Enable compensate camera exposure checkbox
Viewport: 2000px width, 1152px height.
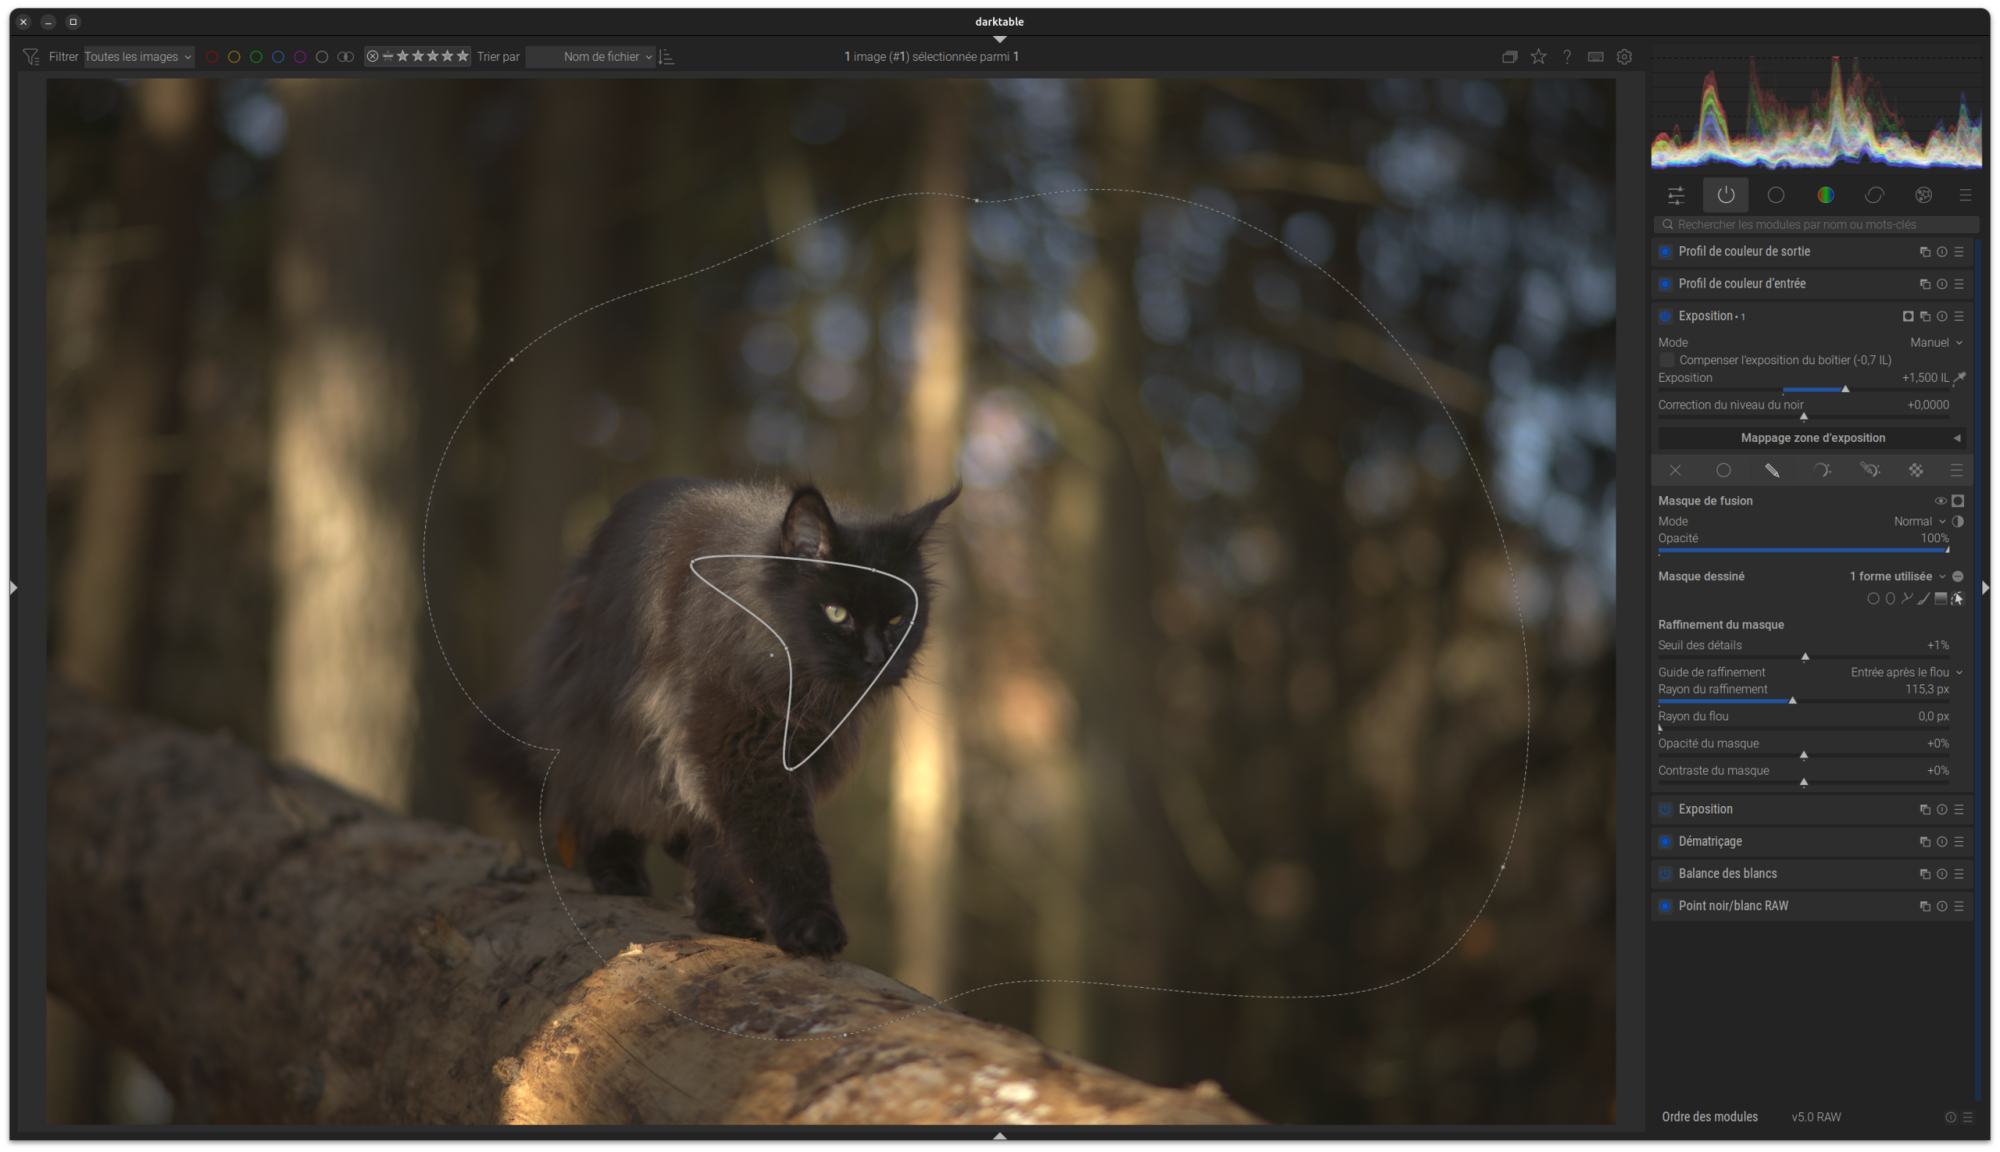tap(1666, 360)
